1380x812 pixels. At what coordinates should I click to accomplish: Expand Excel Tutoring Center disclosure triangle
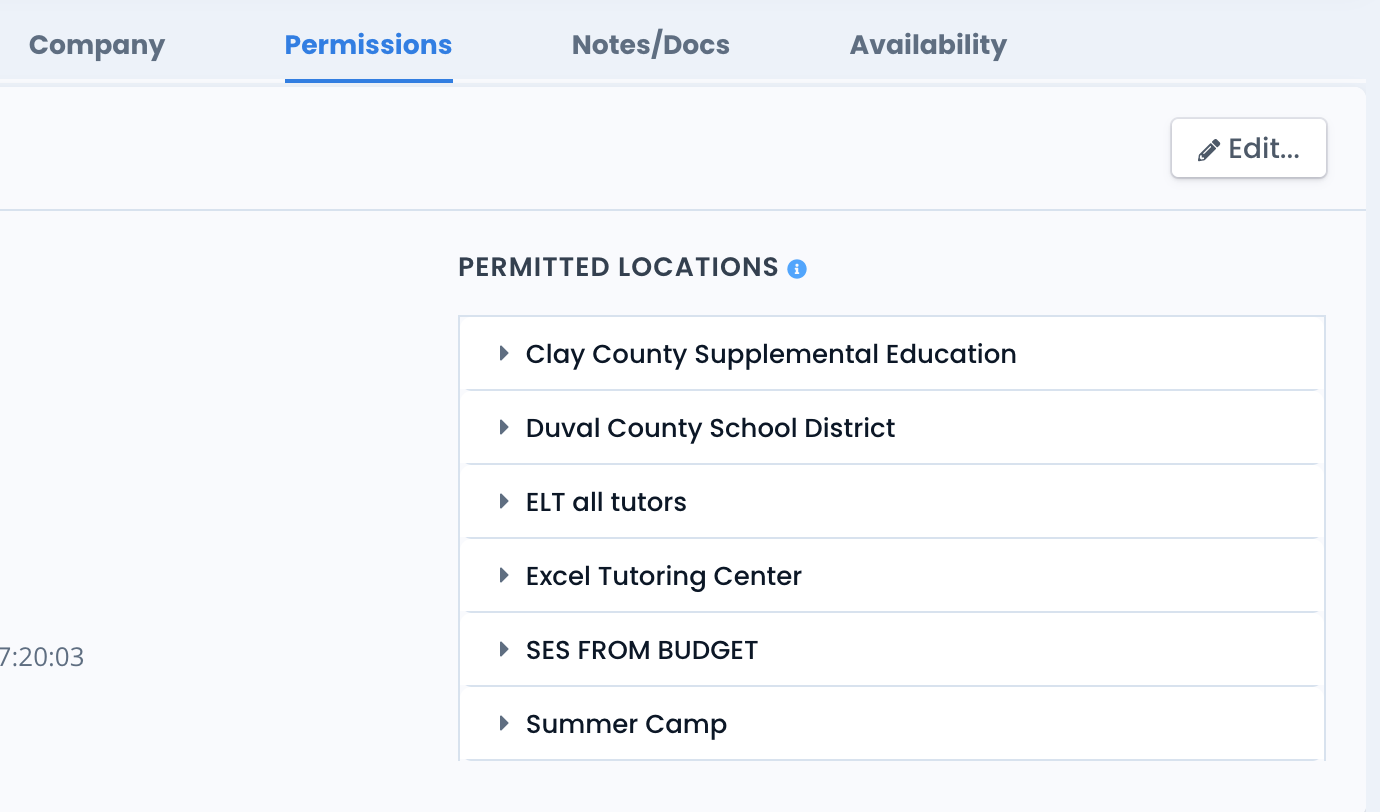(504, 575)
